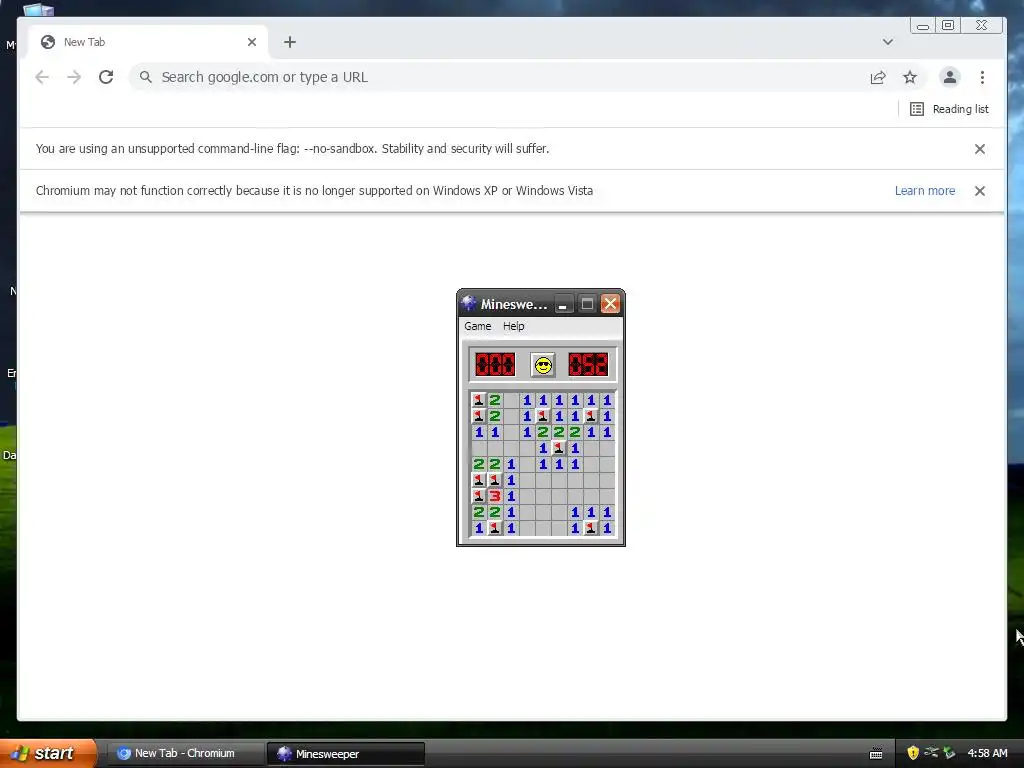Viewport: 1024px width, 768px height.
Task: Click the Minesweeper title bar mine icon
Action: (468, 304)
